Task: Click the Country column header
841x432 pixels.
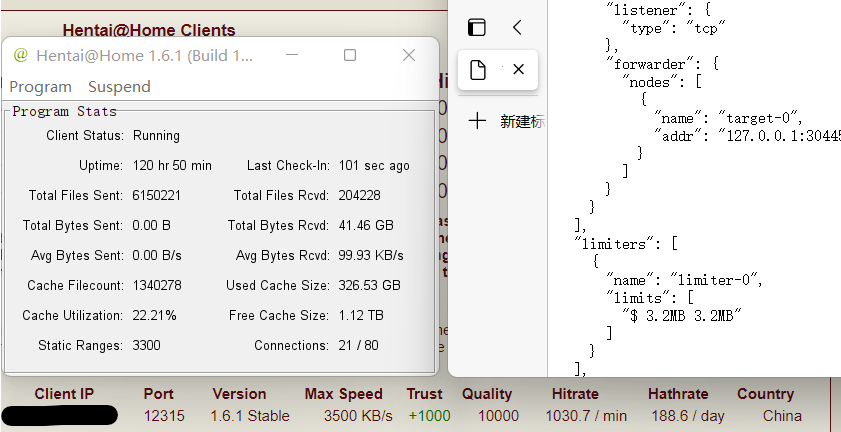Action: (765, 394)
